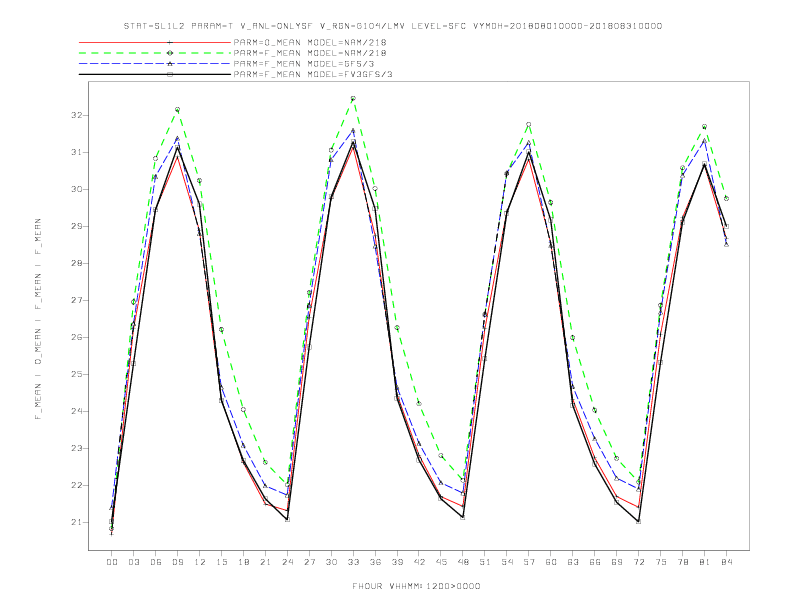The image size is (792, 612).
Task: Click x-axis forecast hour label 60
Action: pyautogui.click(x=551, y=562)
